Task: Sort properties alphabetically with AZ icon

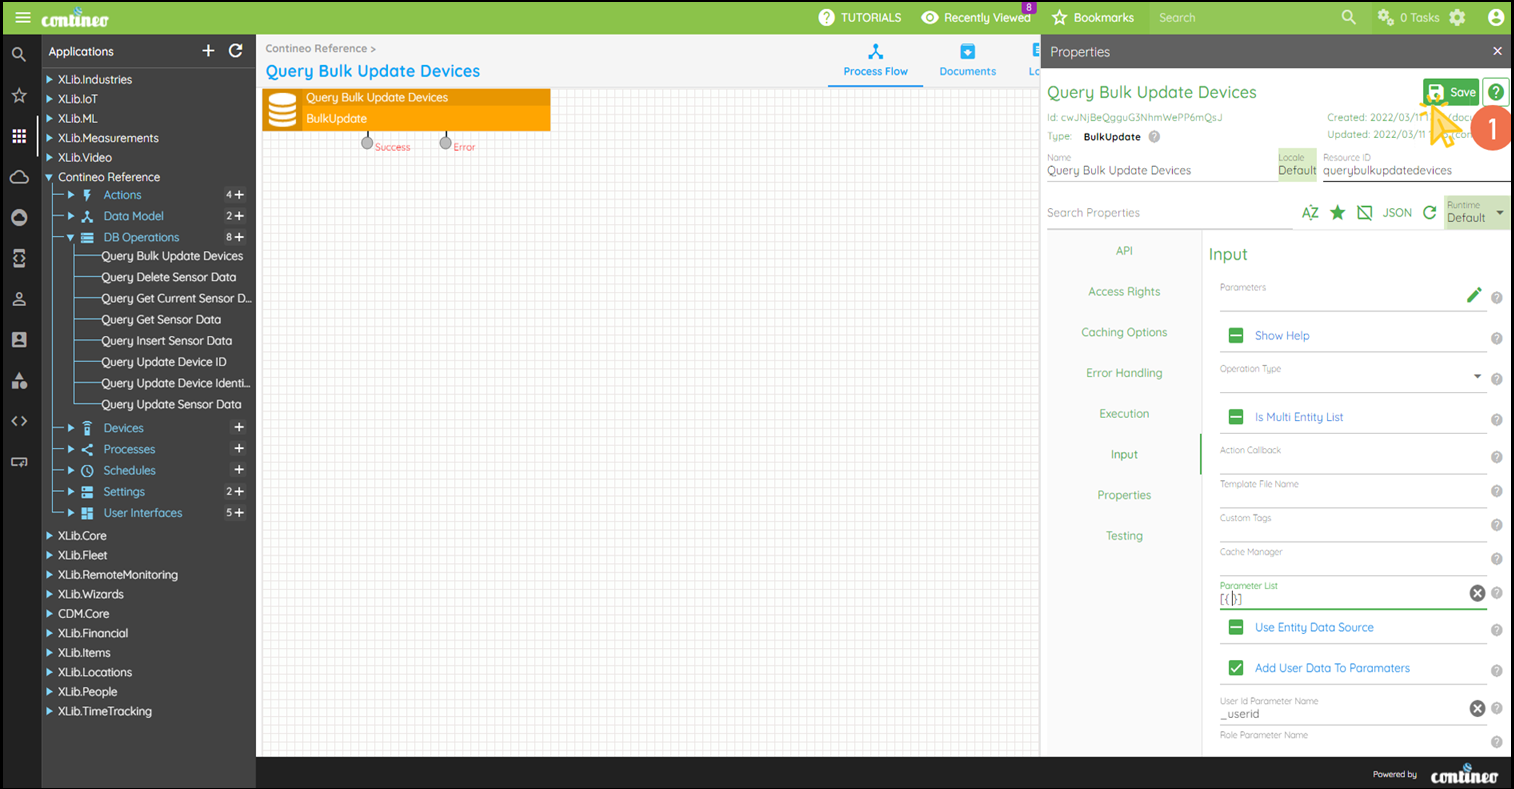Action: point(1310,213)
